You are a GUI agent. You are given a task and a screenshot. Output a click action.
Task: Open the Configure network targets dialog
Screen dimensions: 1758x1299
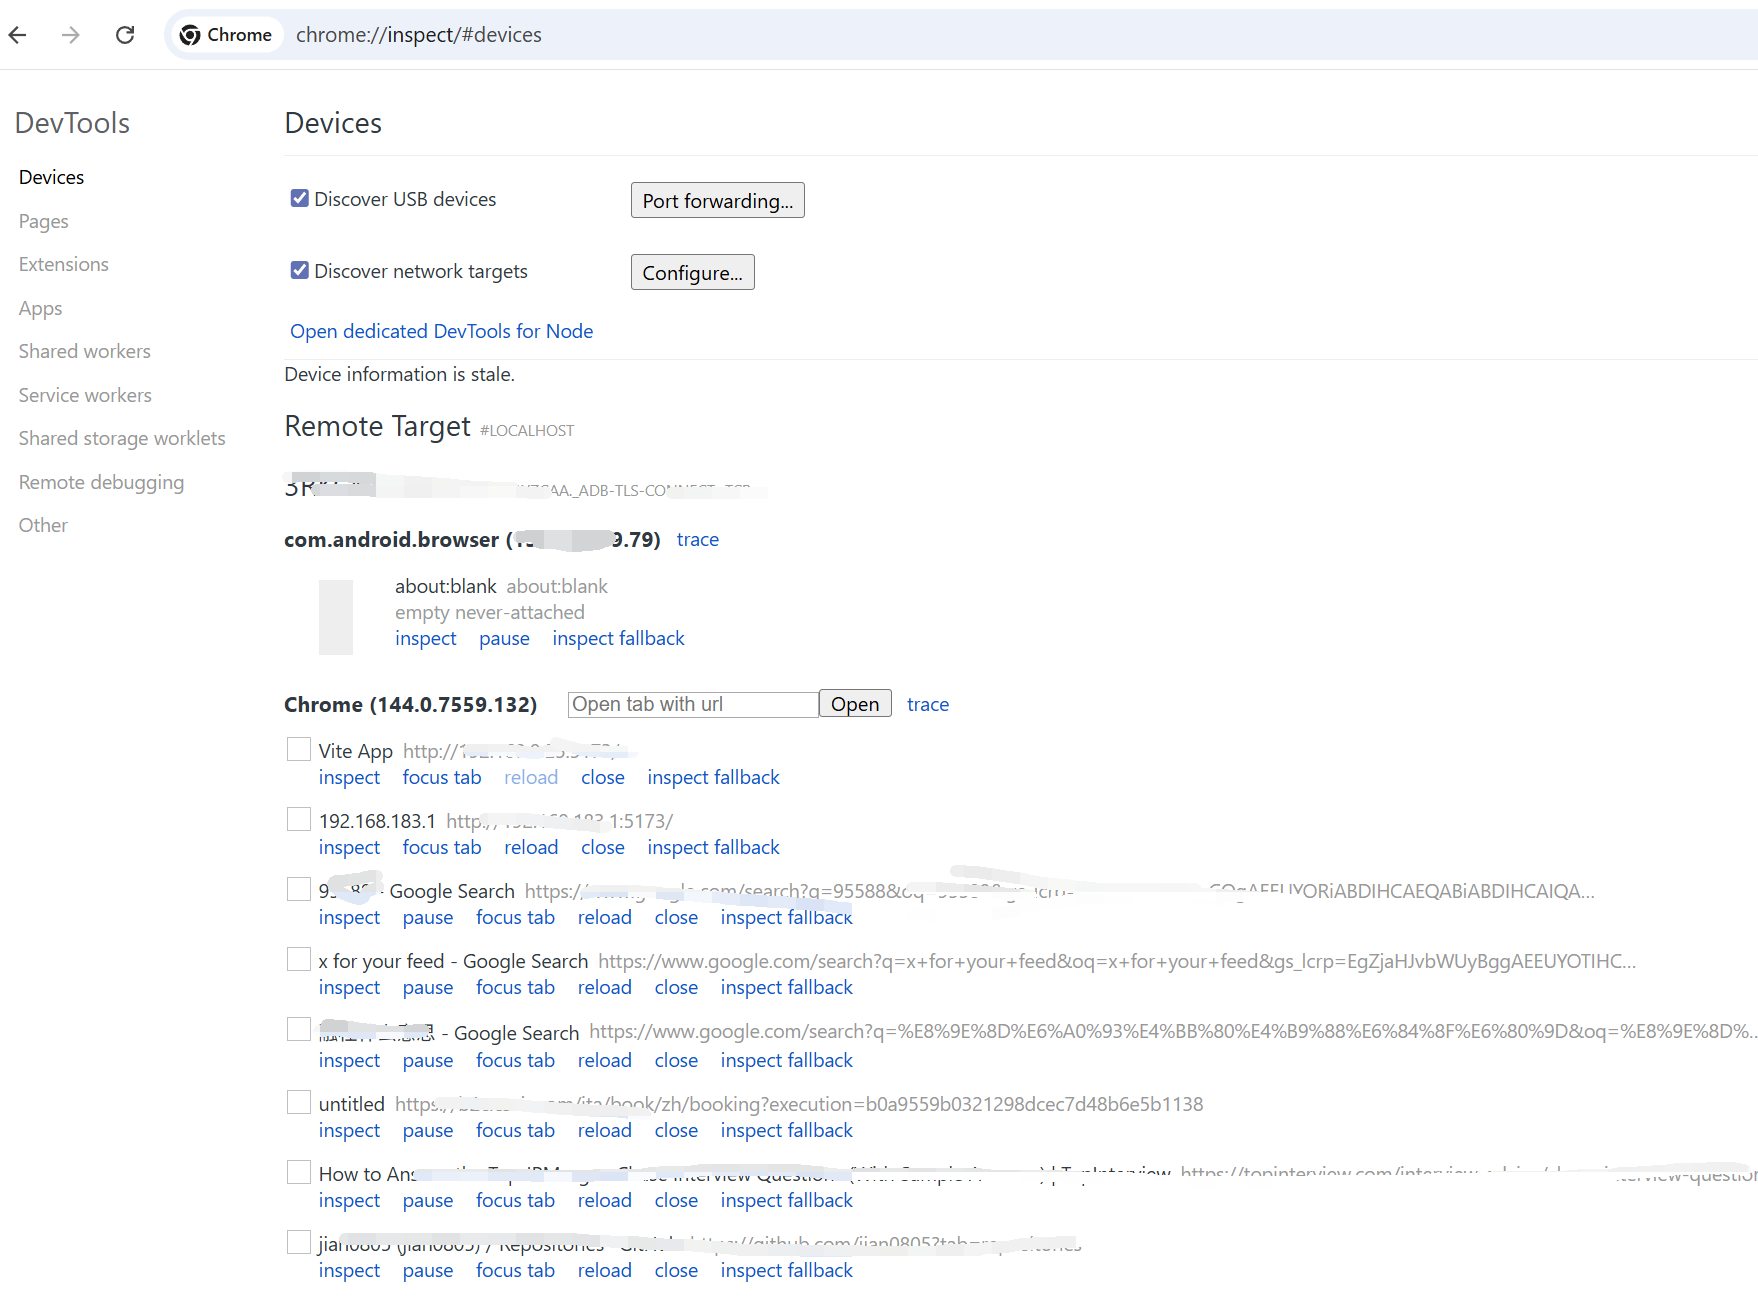tap(692, 272)
